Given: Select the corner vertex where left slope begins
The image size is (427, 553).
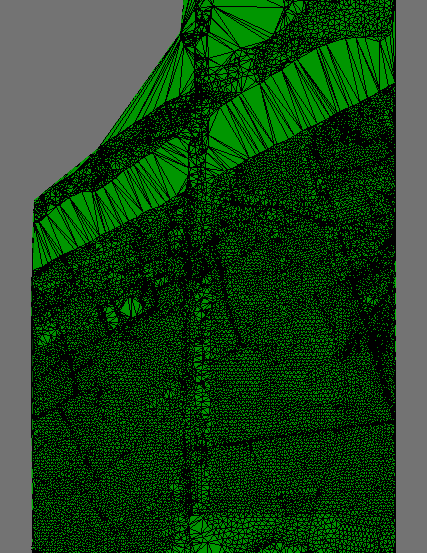Looking at the screenshot, I should coord(35,201).
